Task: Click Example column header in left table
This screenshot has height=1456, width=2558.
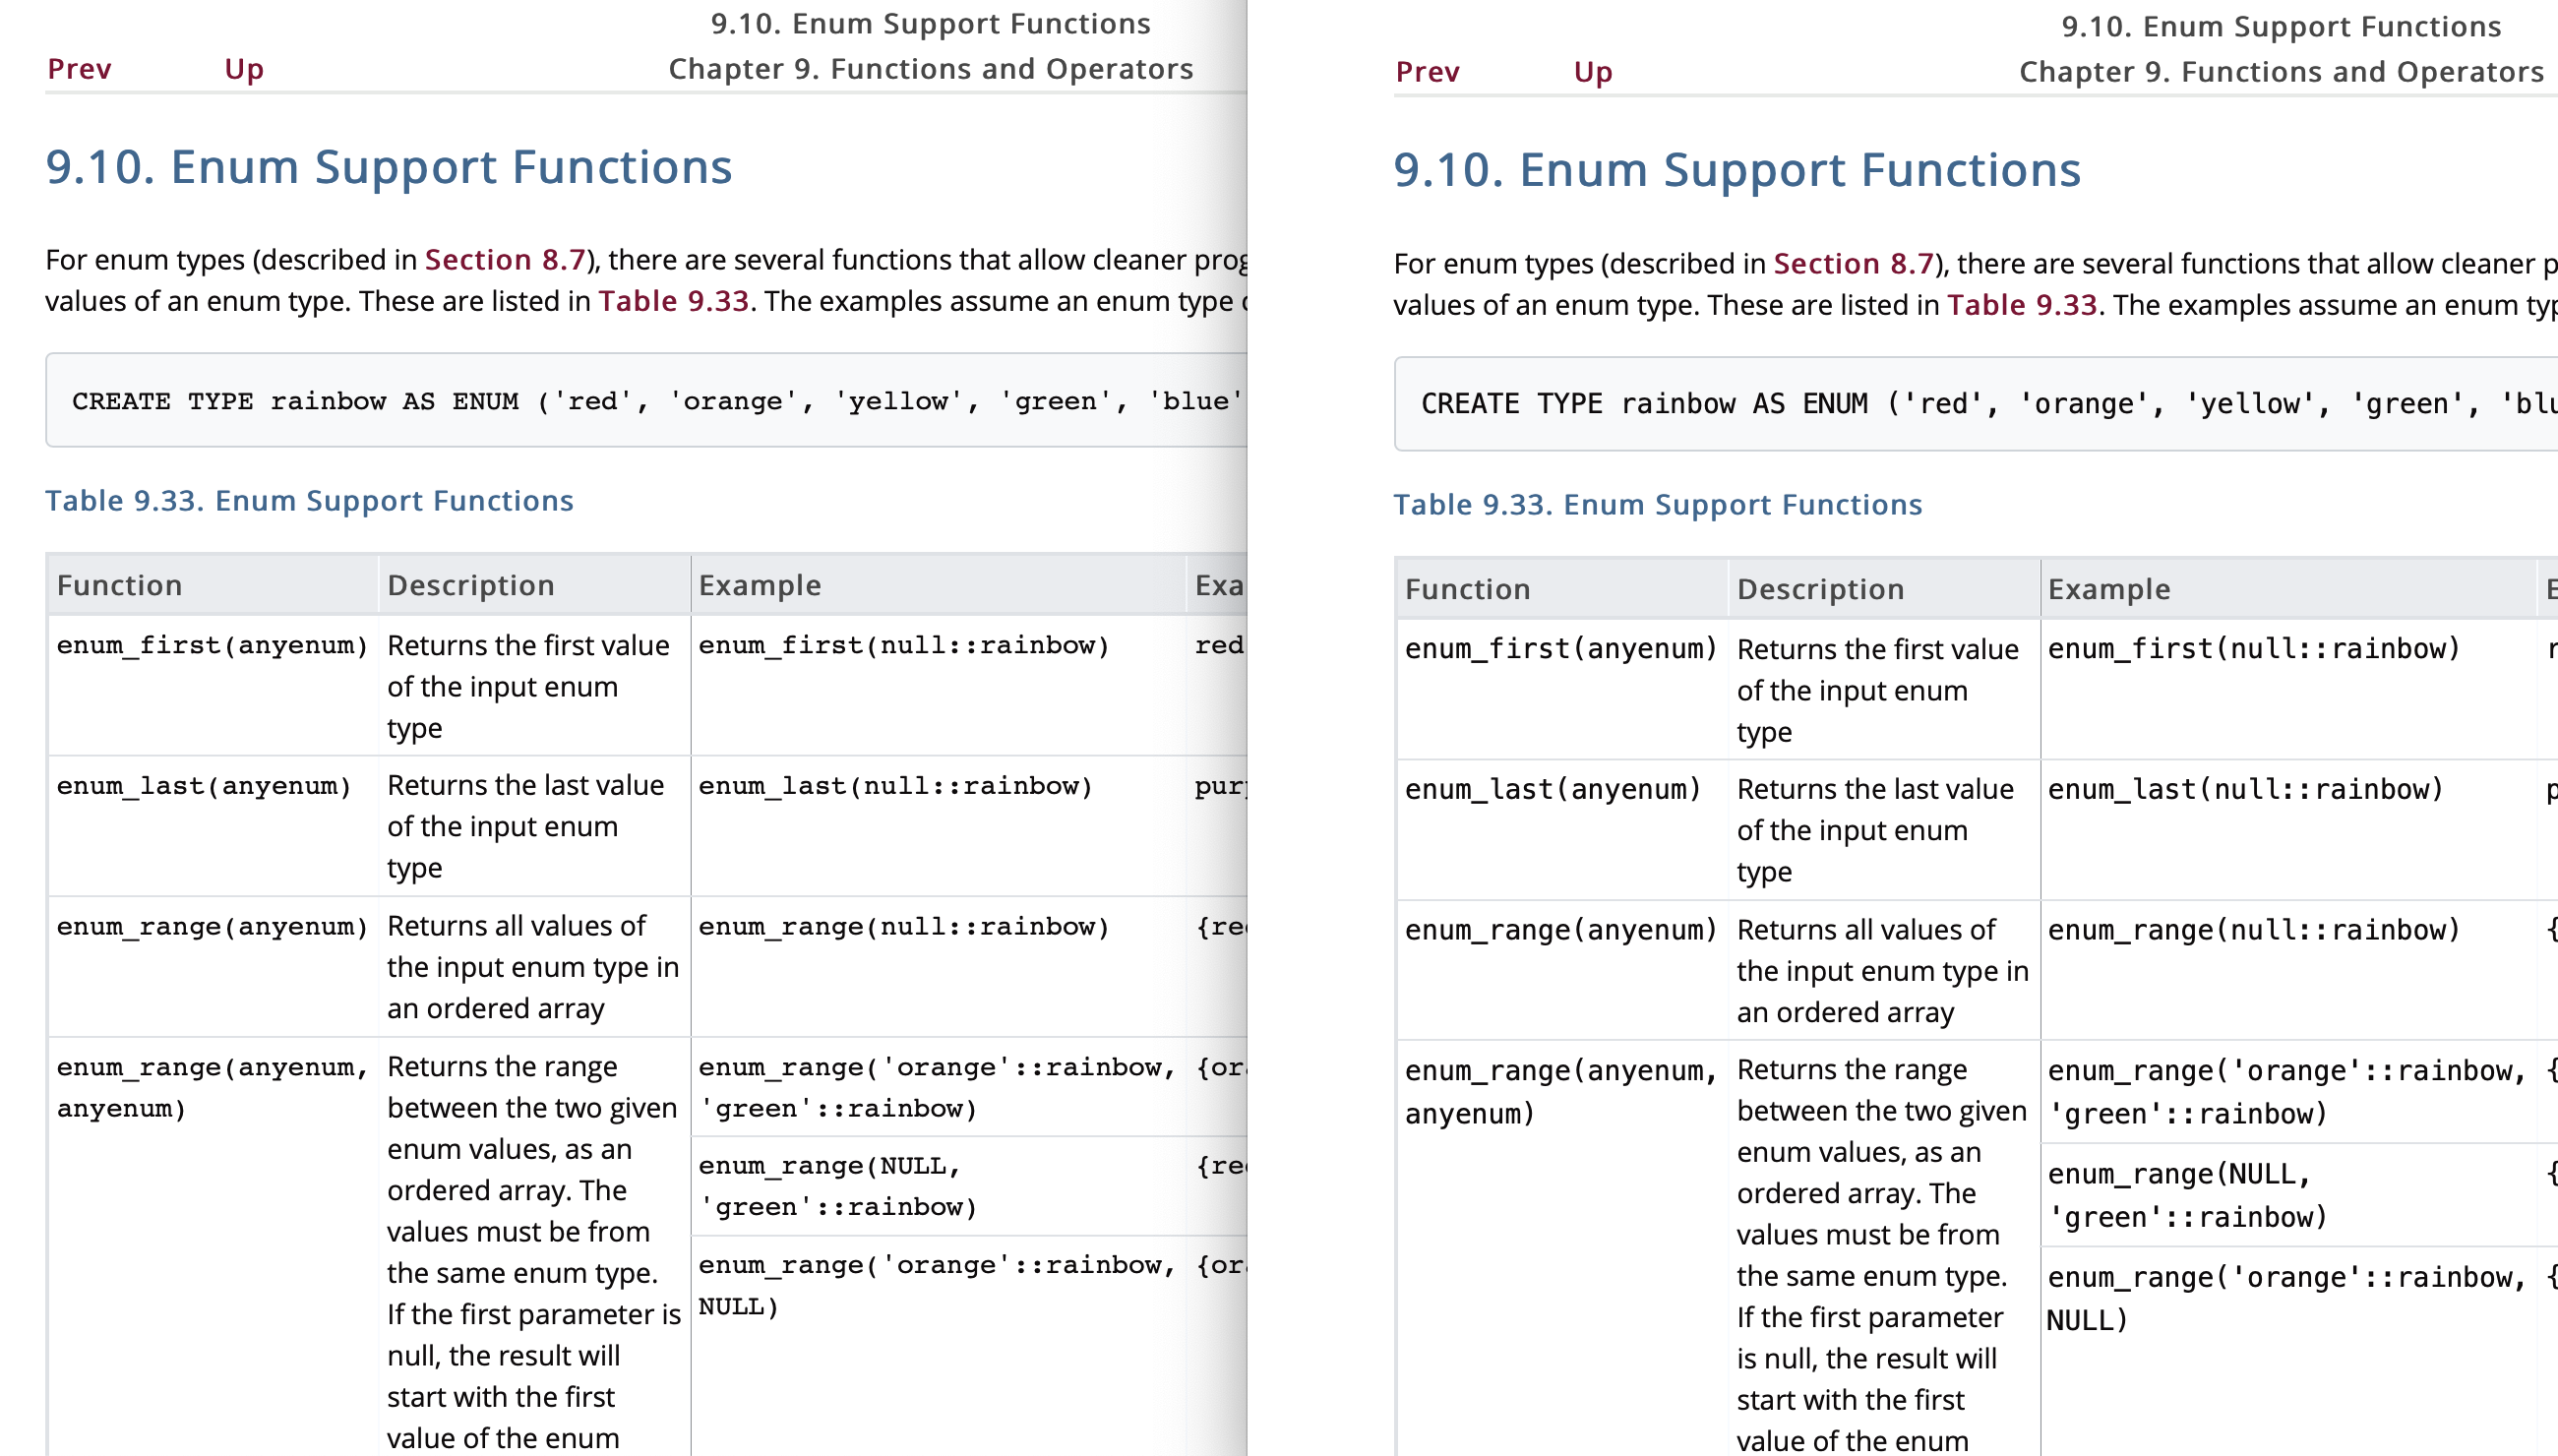Action: [x=759, y=586]
